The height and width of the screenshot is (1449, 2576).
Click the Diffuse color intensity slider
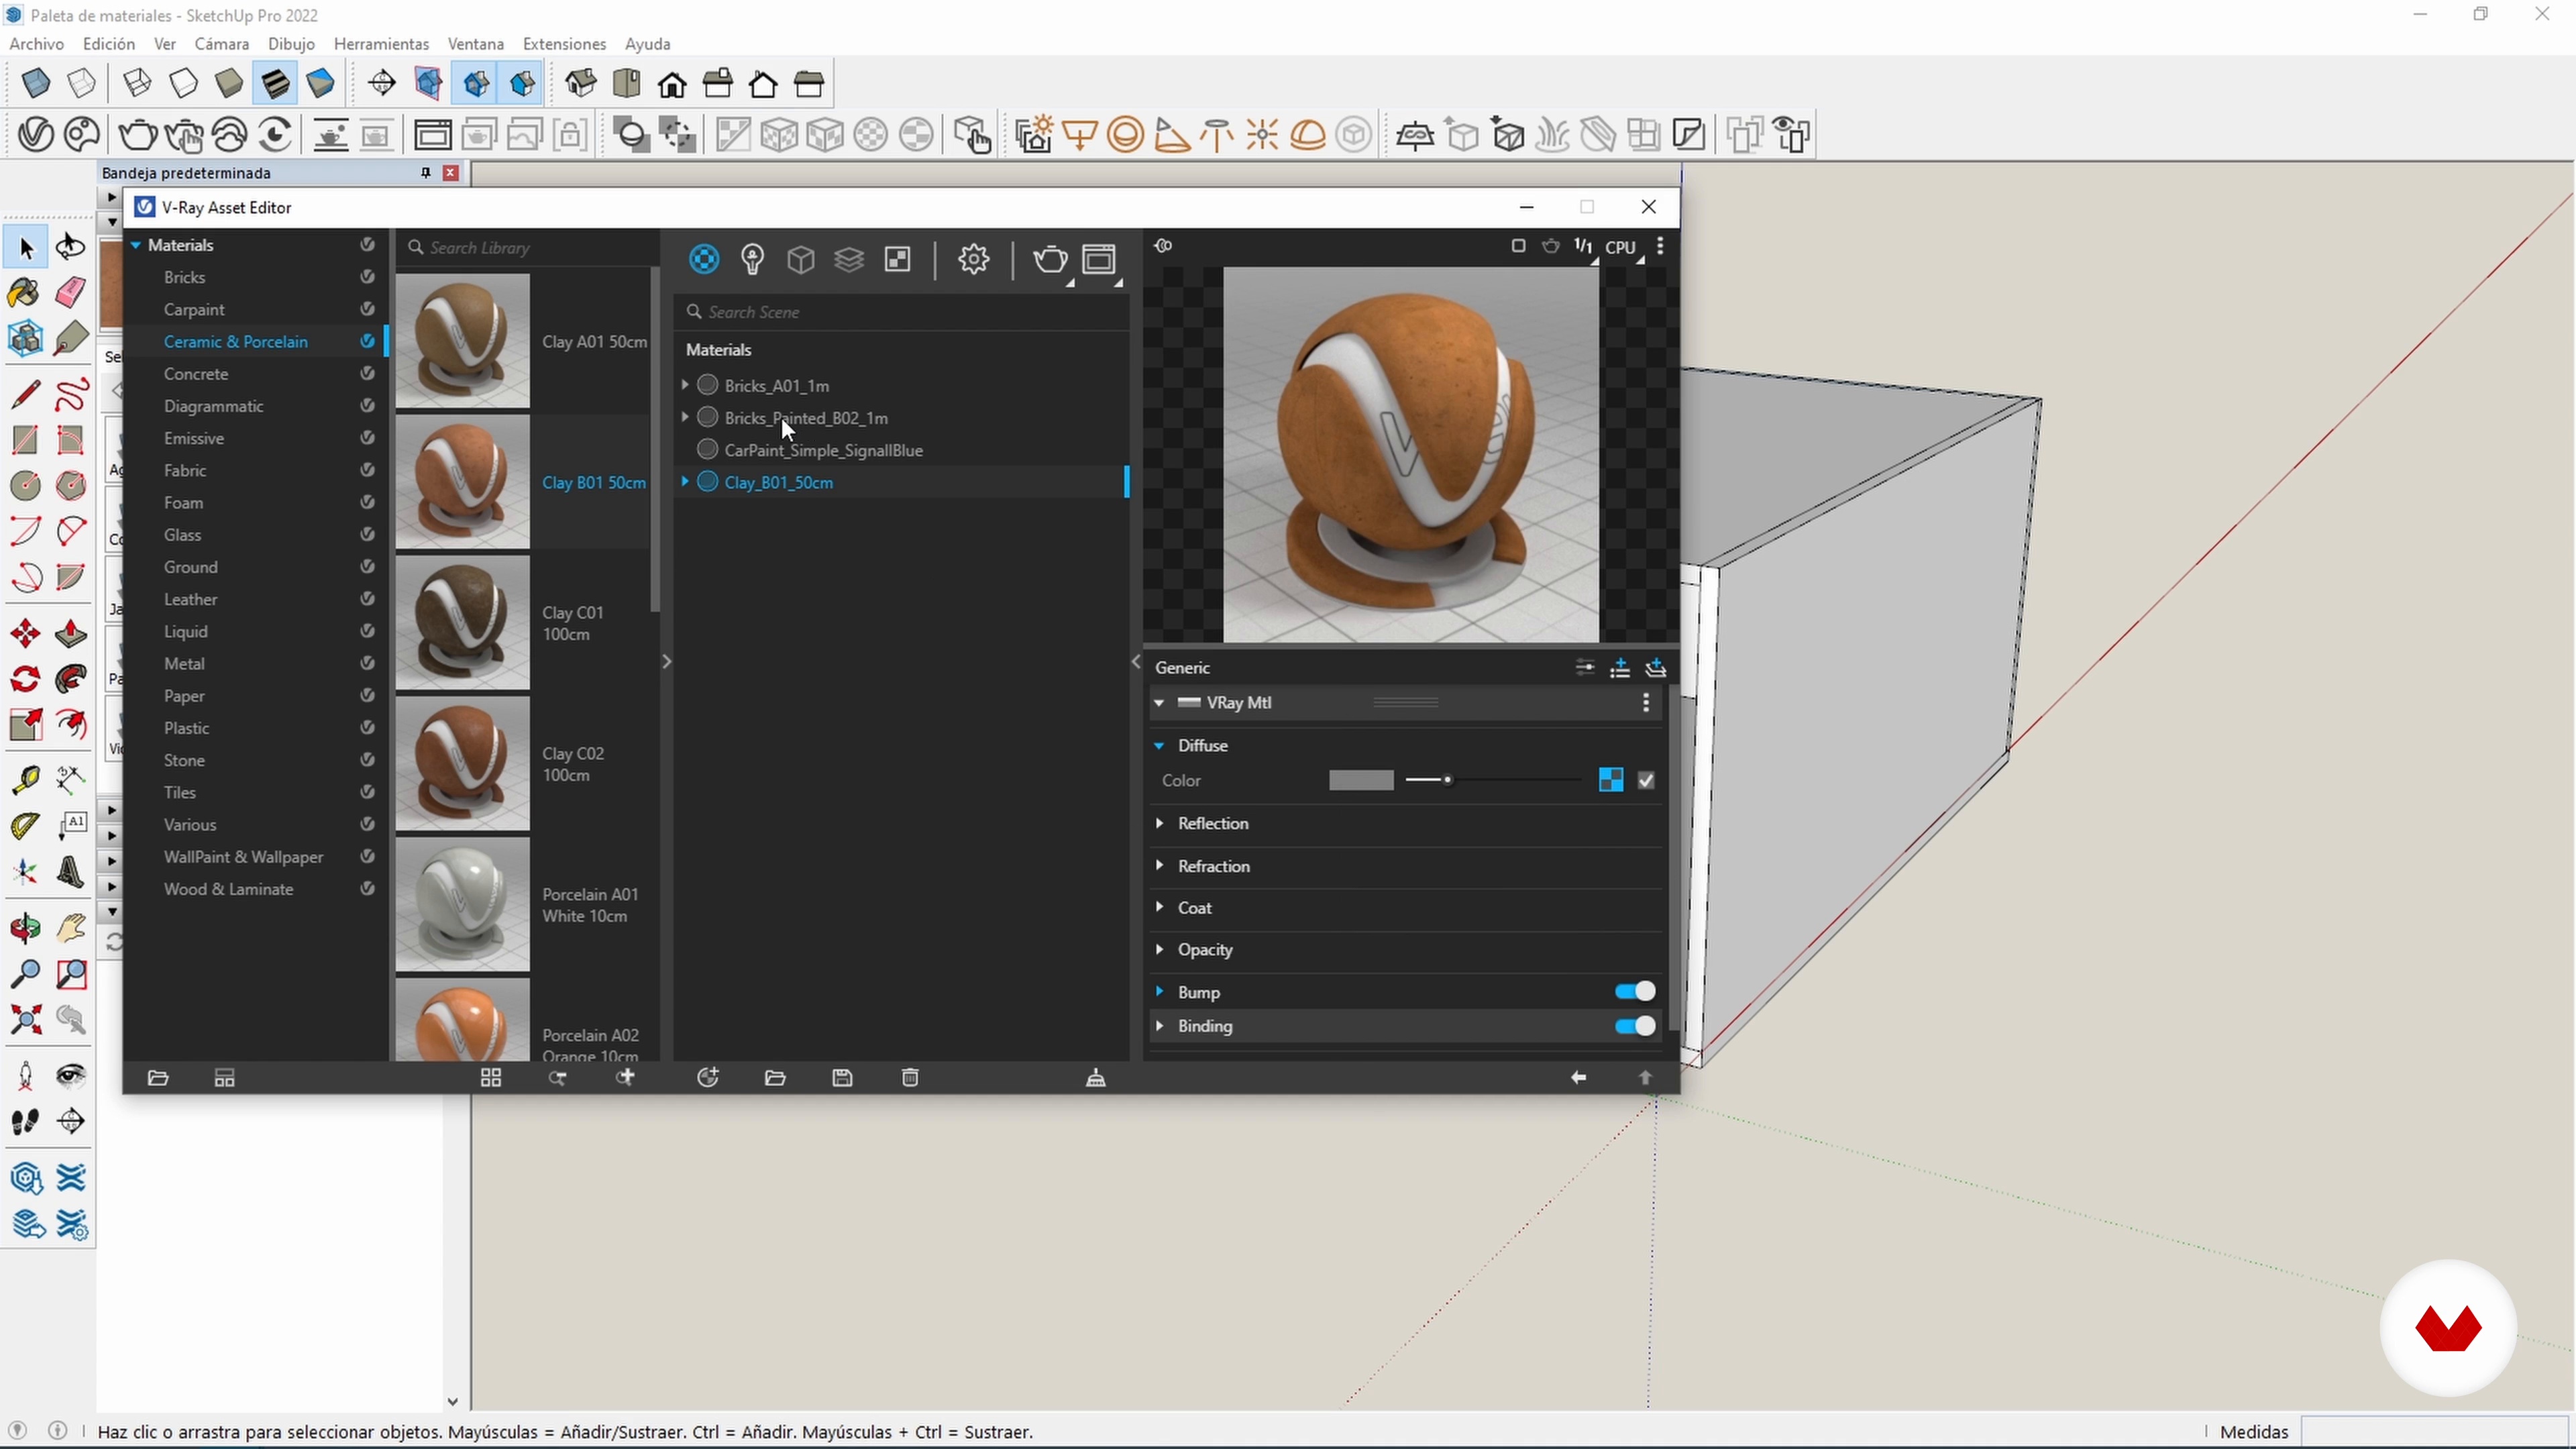pyautogui.click(x=1493, y=781)
